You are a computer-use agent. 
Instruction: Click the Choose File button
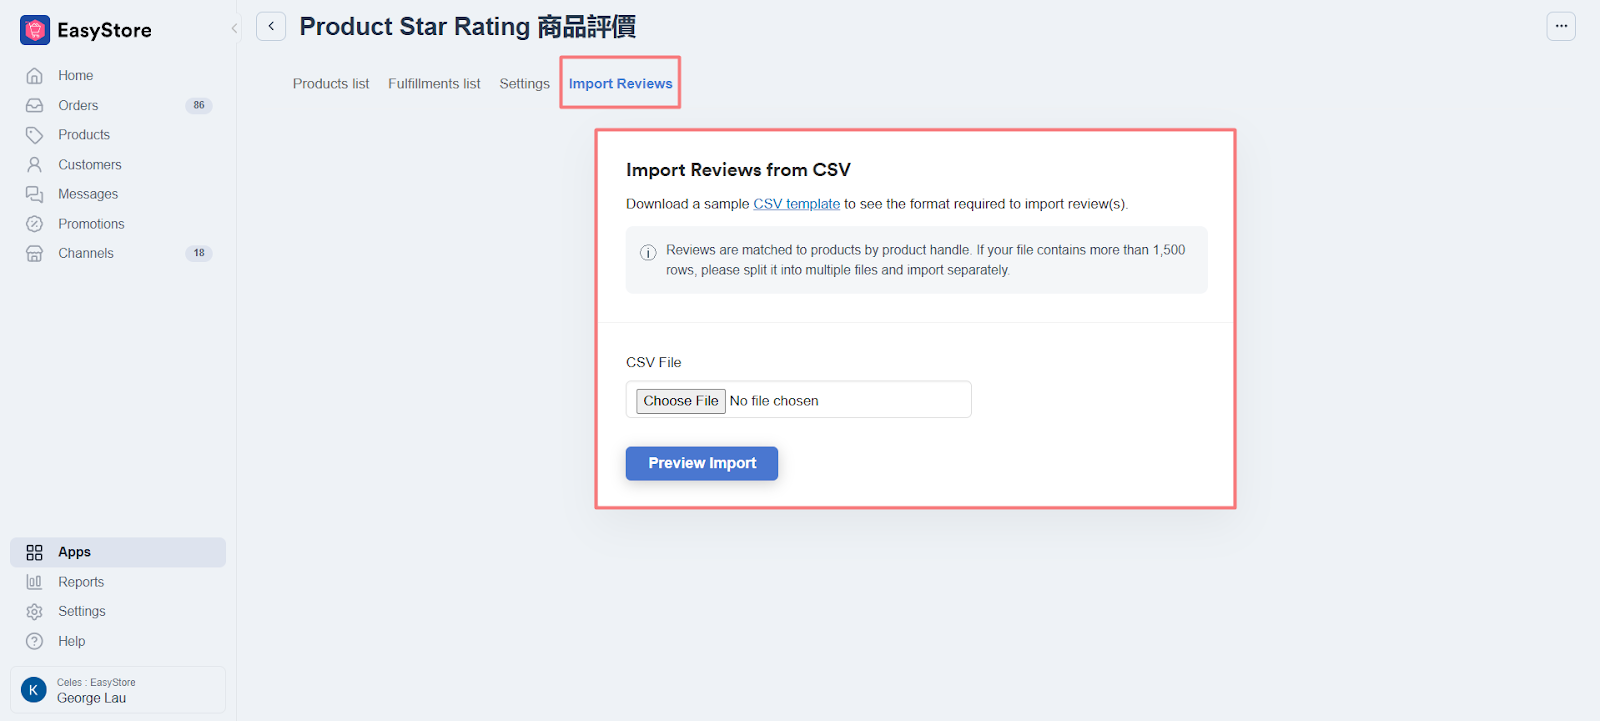[681, 401]
